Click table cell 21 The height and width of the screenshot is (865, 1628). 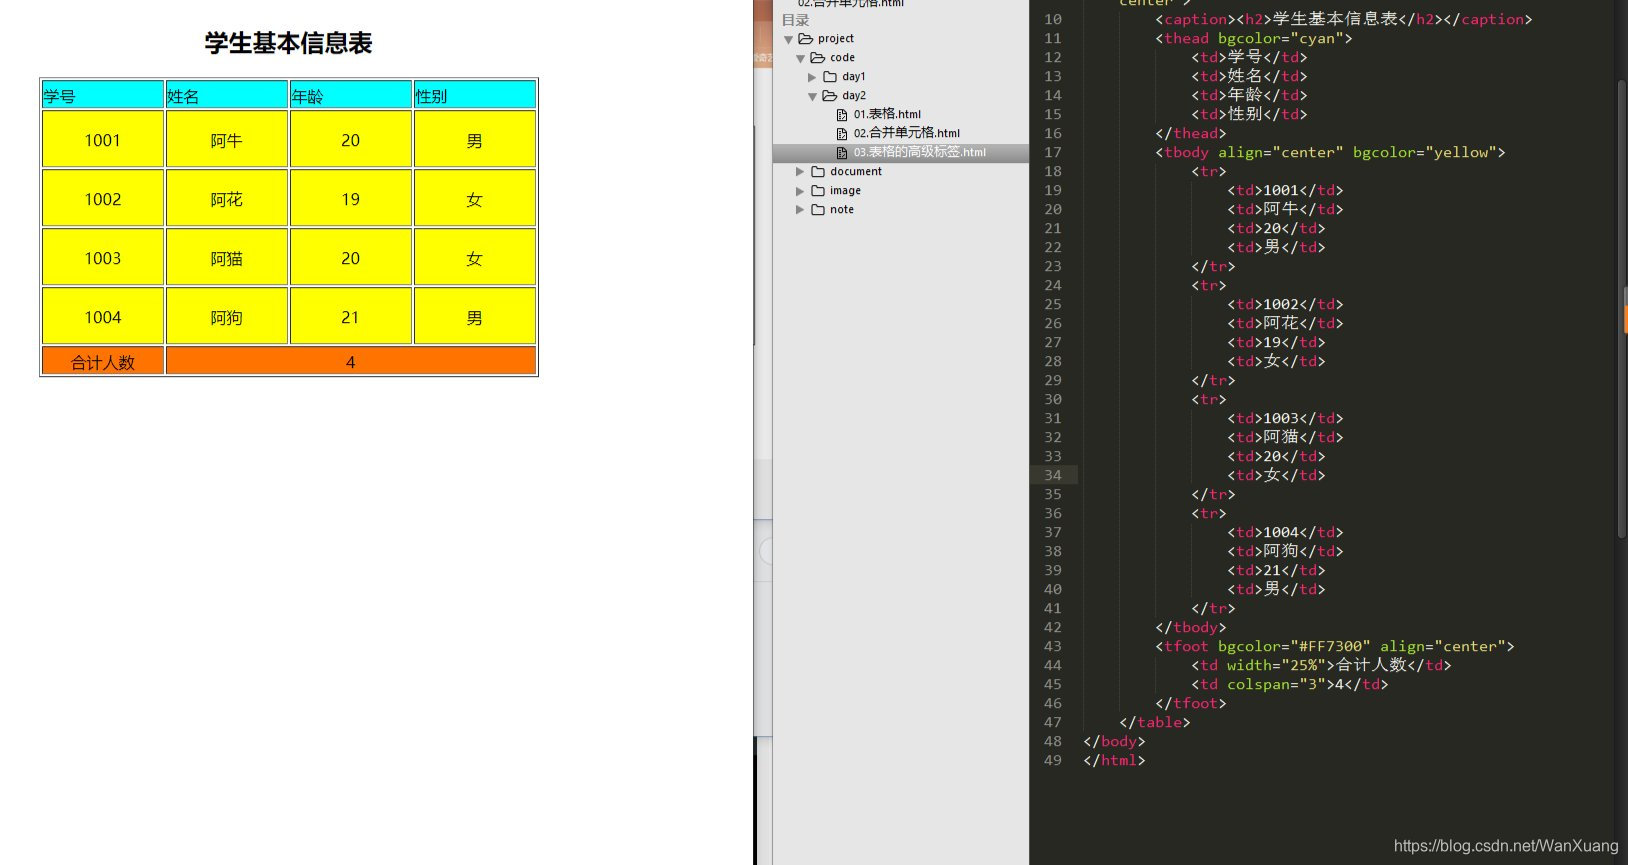pos(351,316)
